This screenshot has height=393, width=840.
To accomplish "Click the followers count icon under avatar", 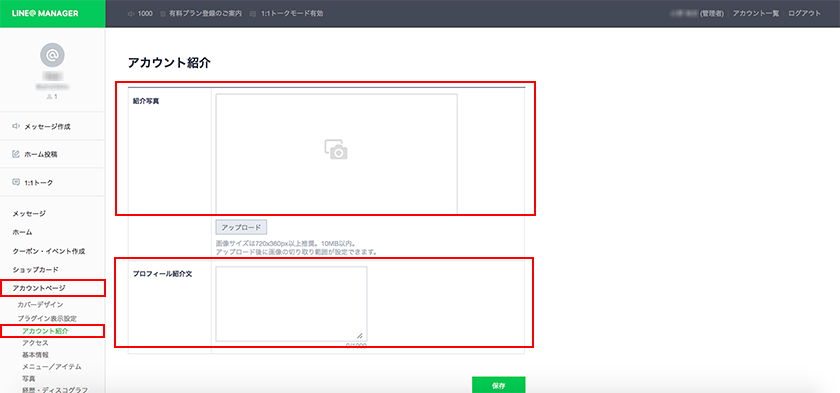I will [49, 97].
